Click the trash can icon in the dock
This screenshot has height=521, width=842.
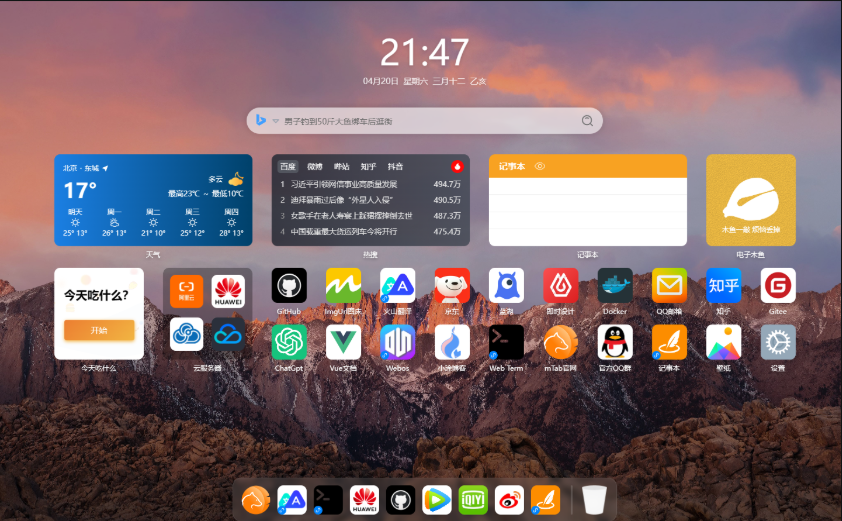tap(594, 500)
